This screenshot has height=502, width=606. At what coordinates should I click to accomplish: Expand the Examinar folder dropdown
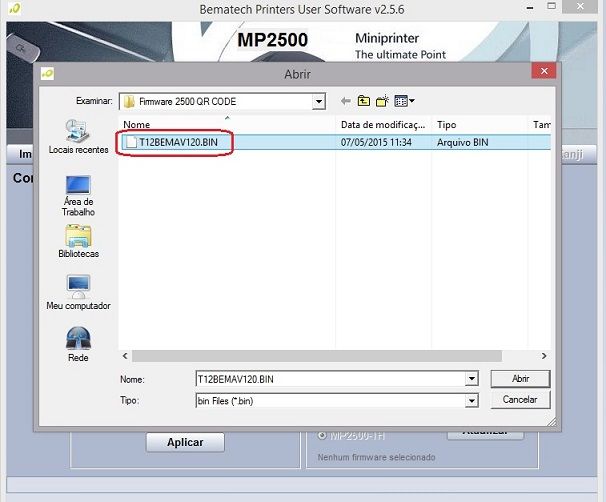318,101
